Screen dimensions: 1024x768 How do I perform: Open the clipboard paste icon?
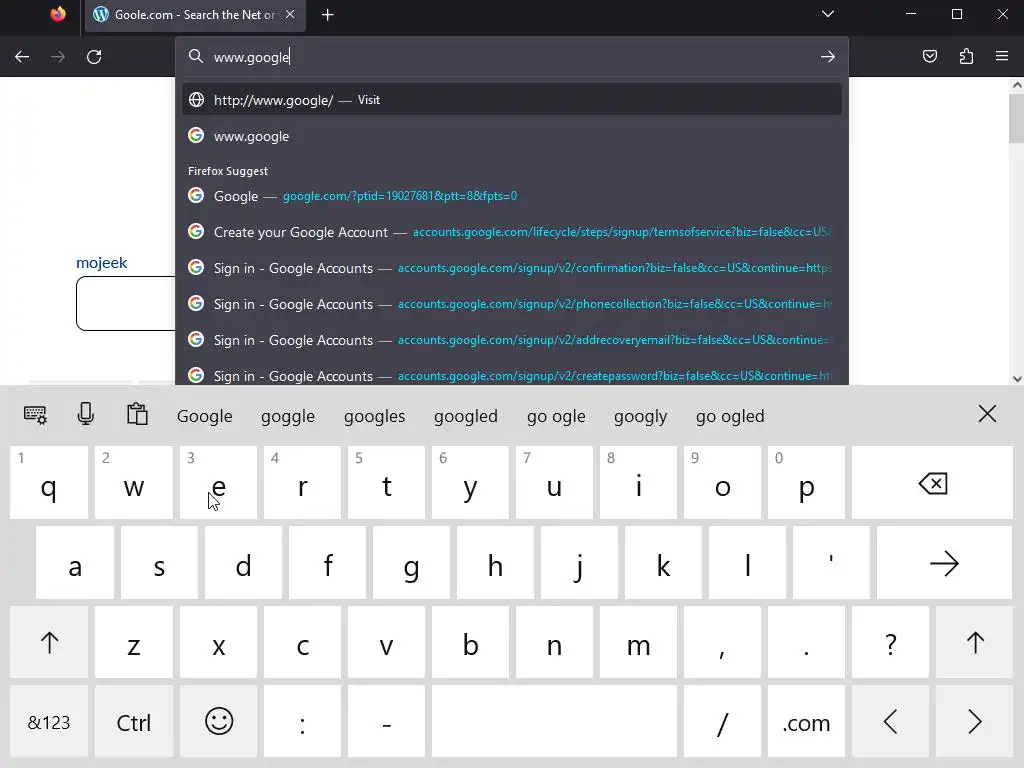point(137,414)
